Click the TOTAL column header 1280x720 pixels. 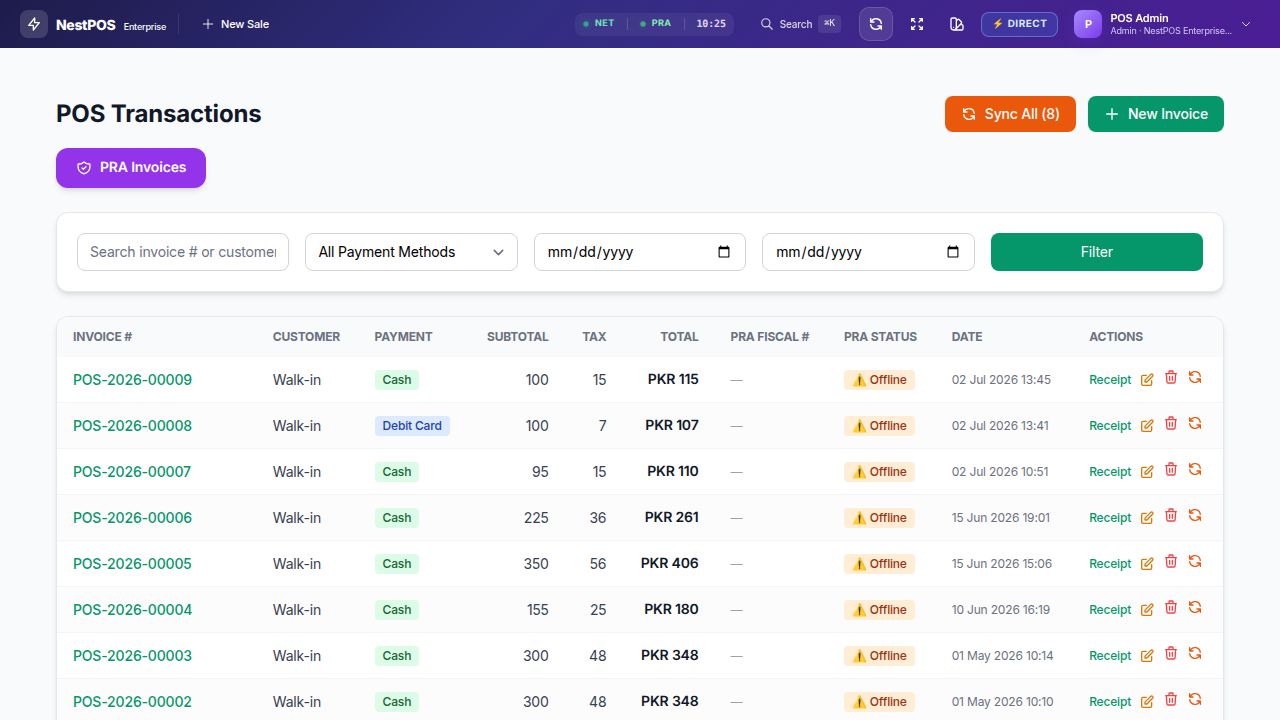coord(679,337)
